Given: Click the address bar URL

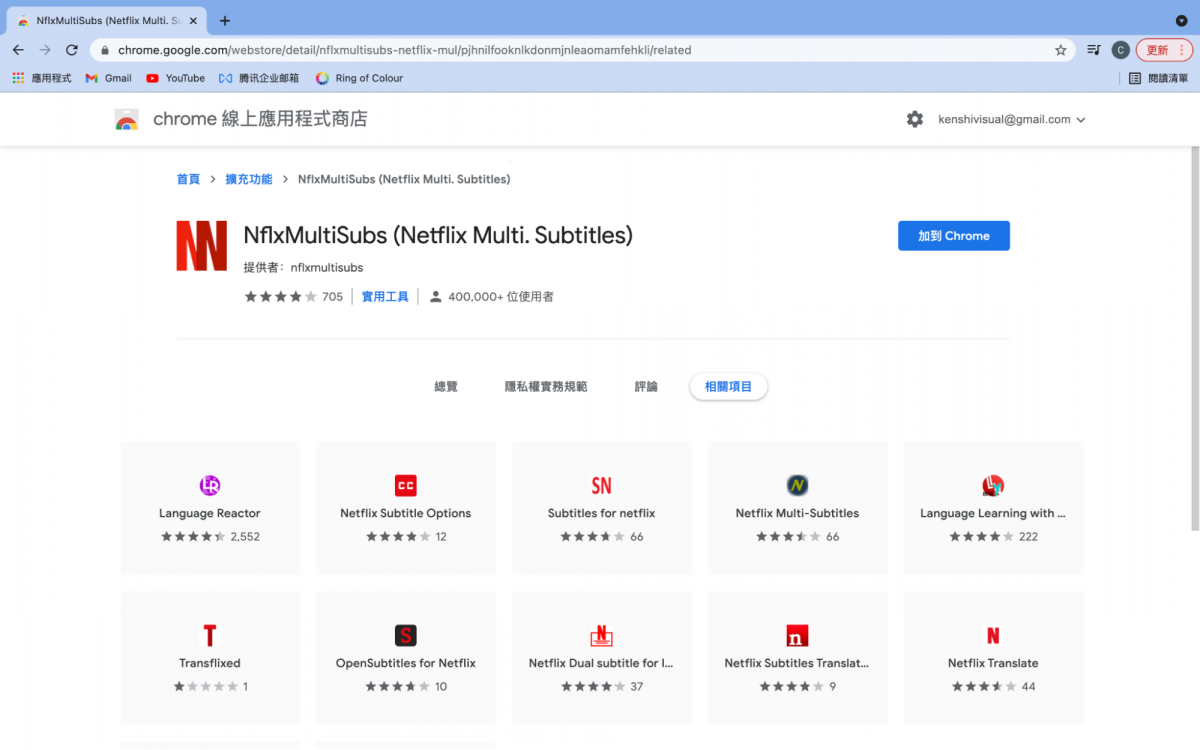Looking at the screenshot, I should click(404, 50).
